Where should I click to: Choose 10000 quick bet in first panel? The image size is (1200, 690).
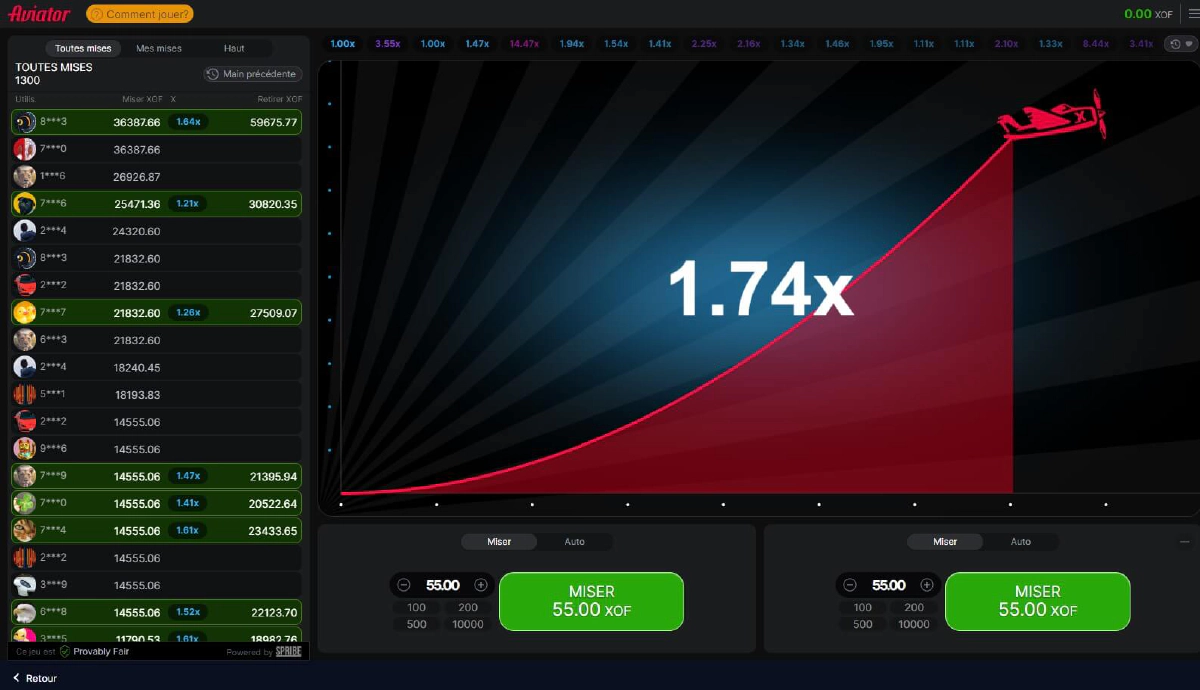[x=468, y=624]
